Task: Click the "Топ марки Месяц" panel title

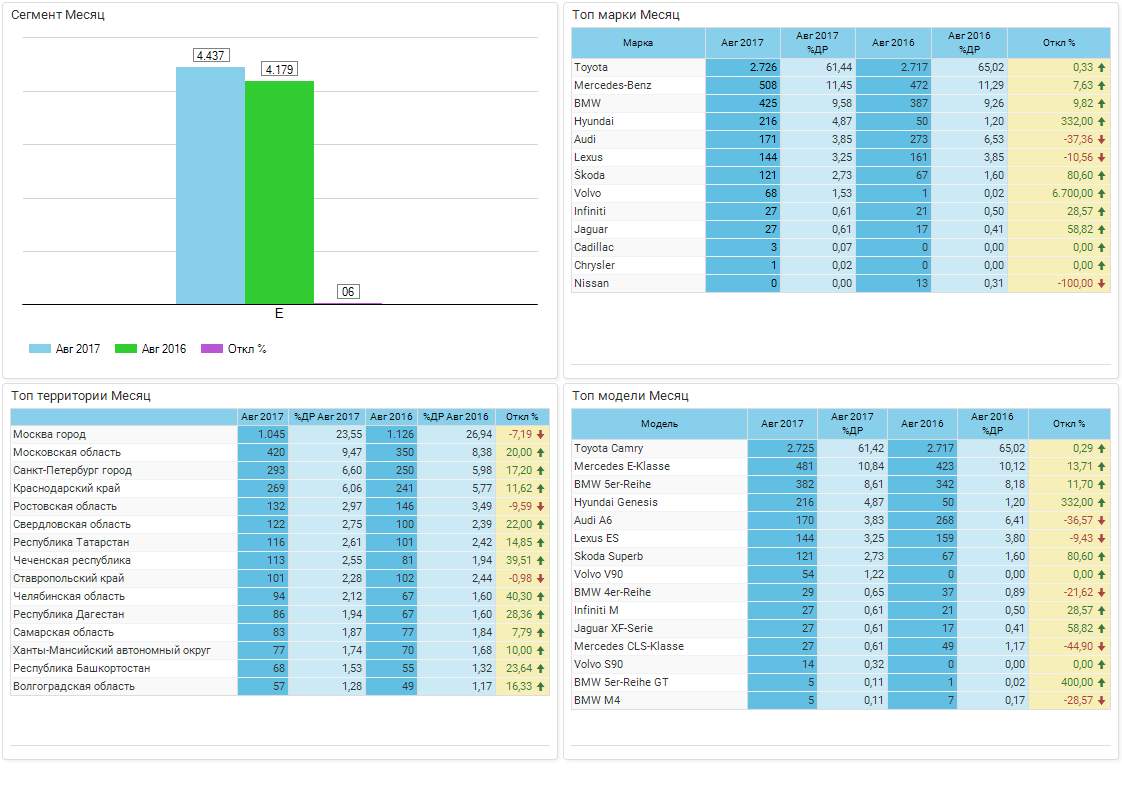Action: (625, 14)
